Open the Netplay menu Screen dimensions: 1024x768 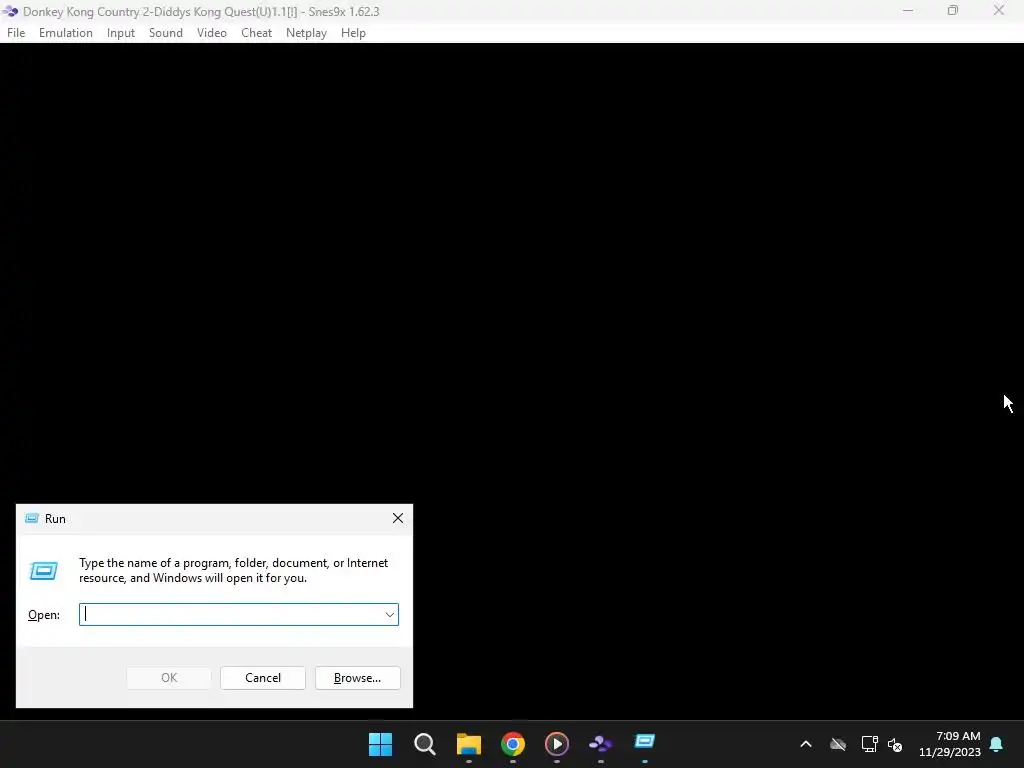pos(306,33)
